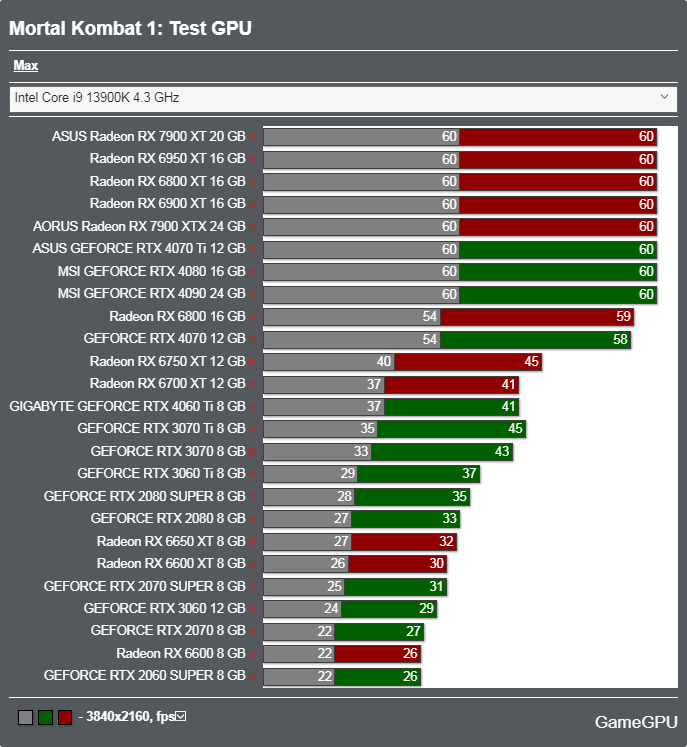Viewport: 687px width, 747px height.
Task: Click the GIGABYTE GEFORCE RTX 4060 Ti 8 GB label
Action: [128, 406]
